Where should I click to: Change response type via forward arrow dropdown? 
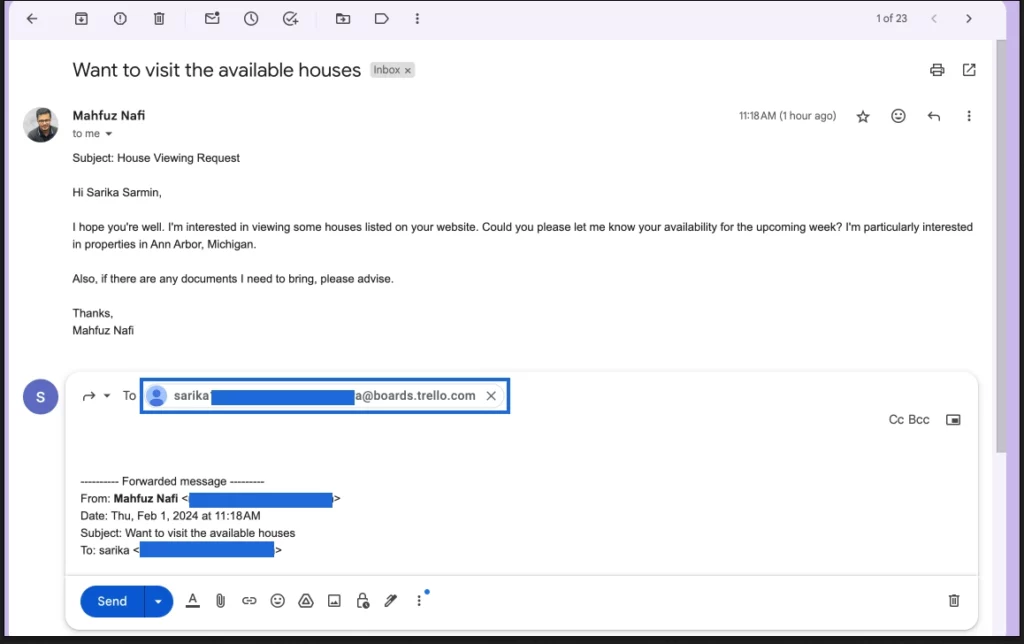tap(107, 396)
